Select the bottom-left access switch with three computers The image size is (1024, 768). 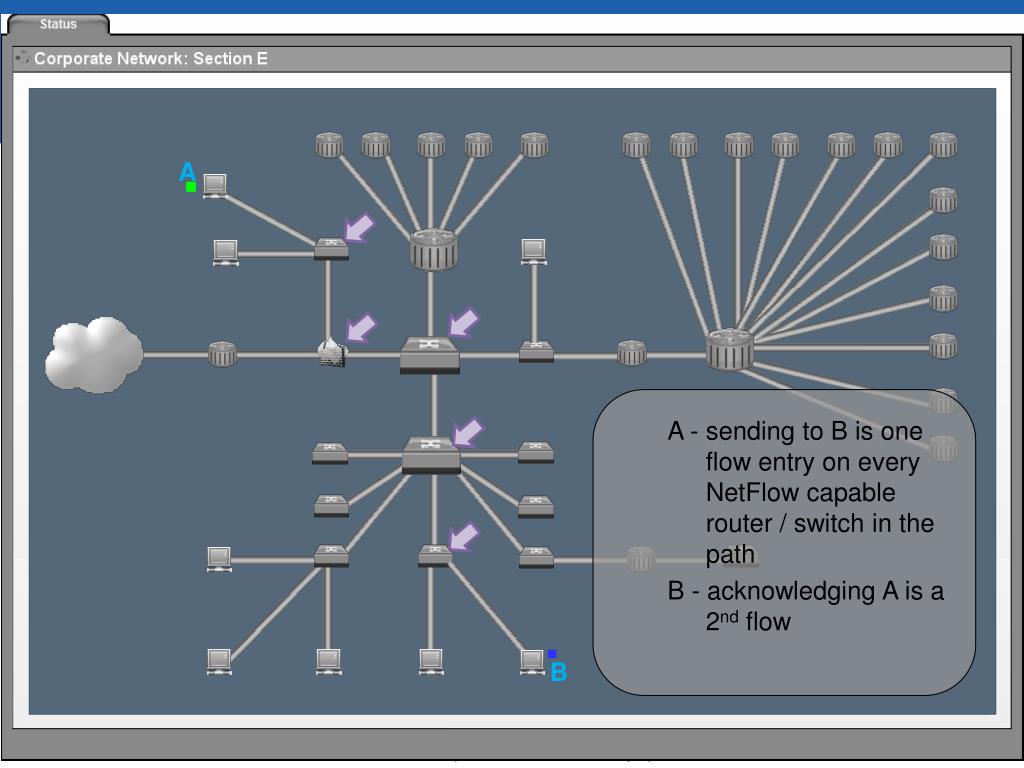point(331,556)
